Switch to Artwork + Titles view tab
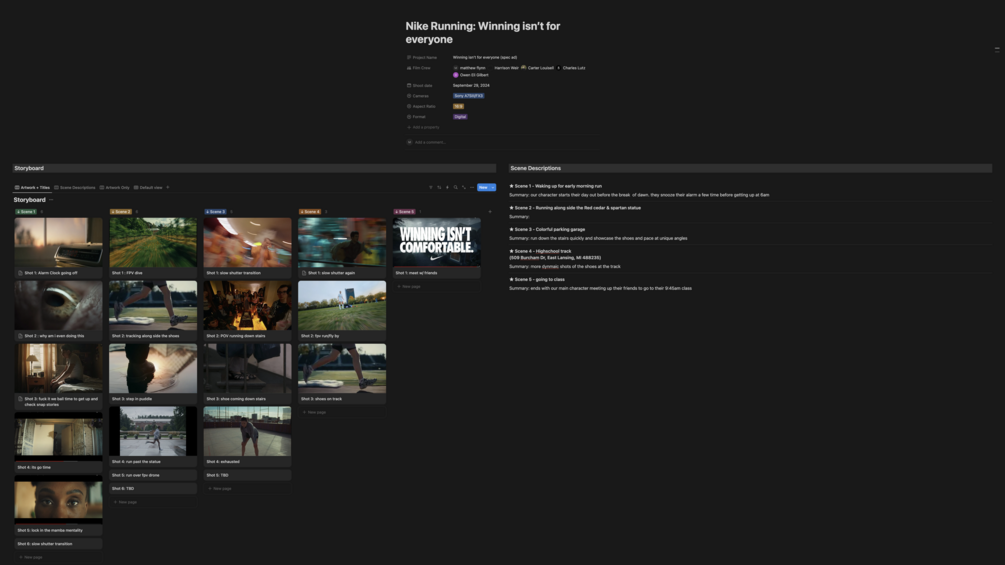The width and height of the screenshot is (1005, 565). pyautogui.click(x=32, y=188)
